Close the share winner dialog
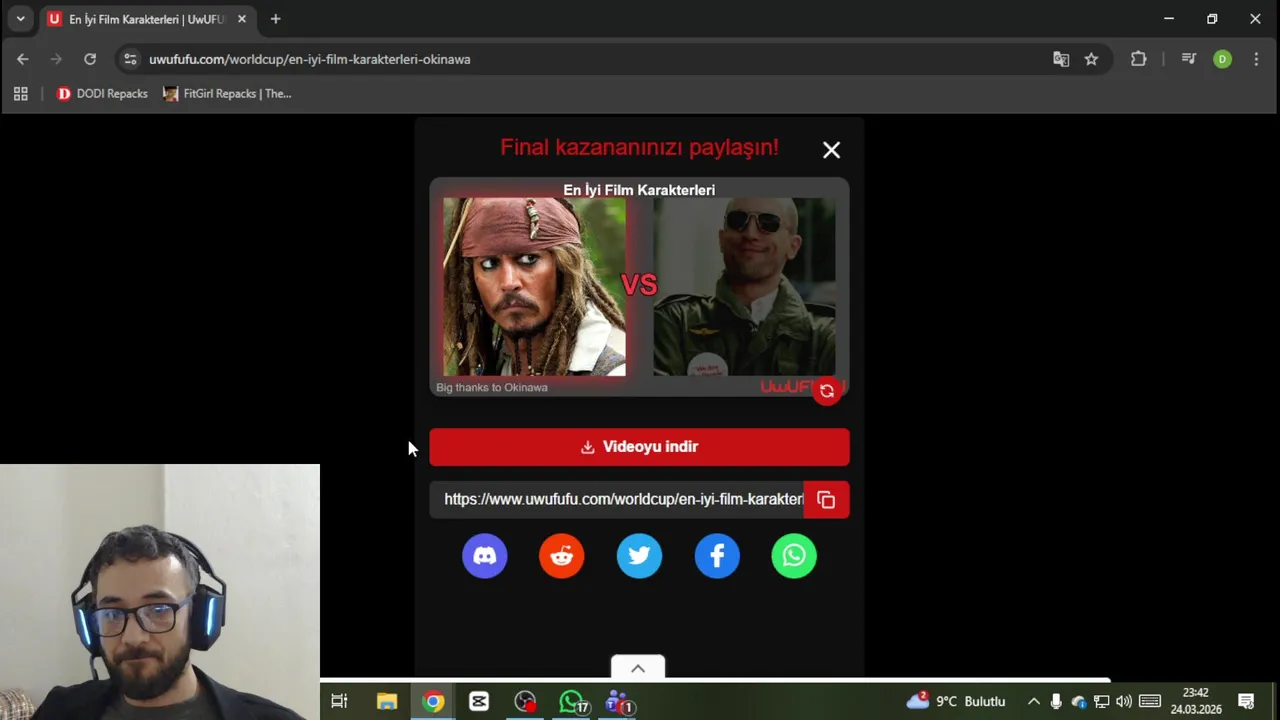Viewport: 1280px width, 720px height. pyautogui.click(x=831, y=150)
